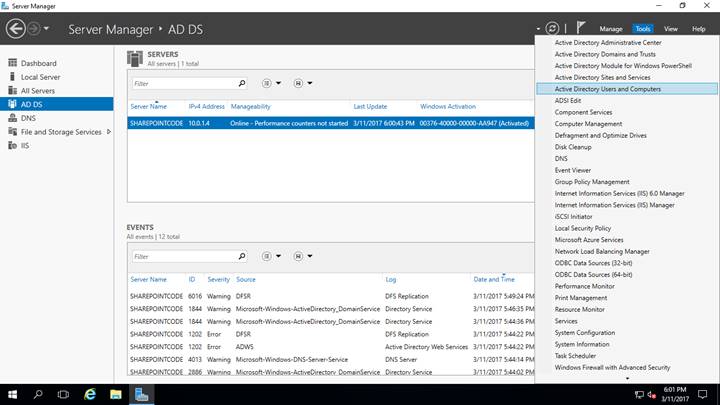This screenshot has width=720, height=405.
Task: Launch Internet Explorer from taskbar
Action: (x=90, y=394)
